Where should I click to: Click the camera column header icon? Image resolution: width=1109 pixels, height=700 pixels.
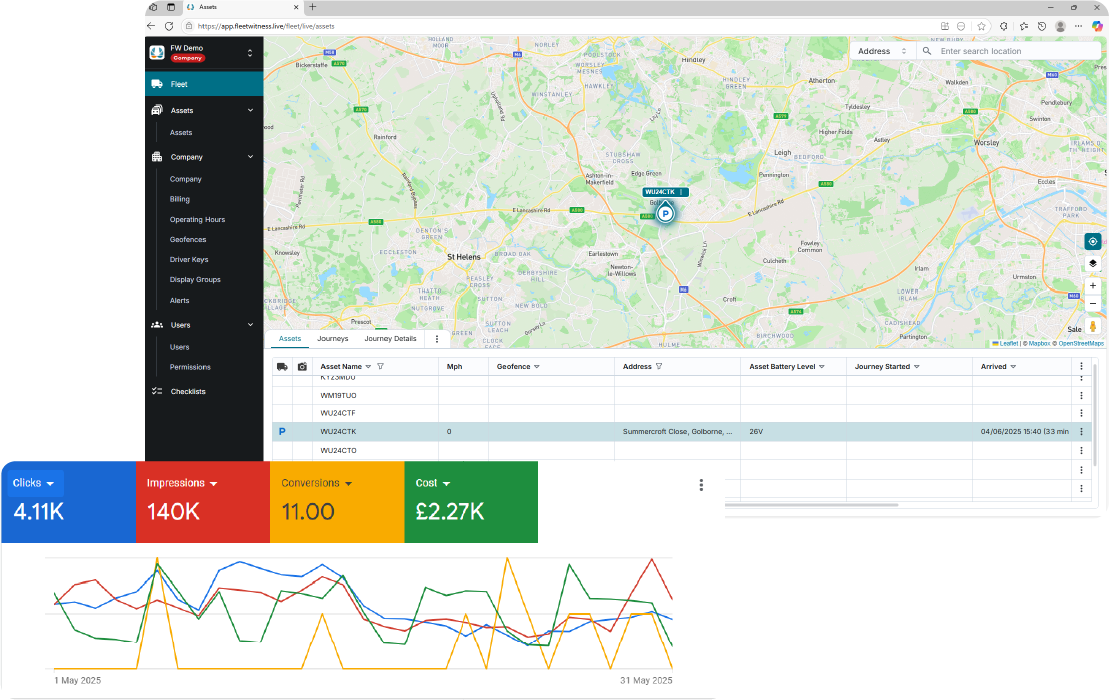click(302, 367)
